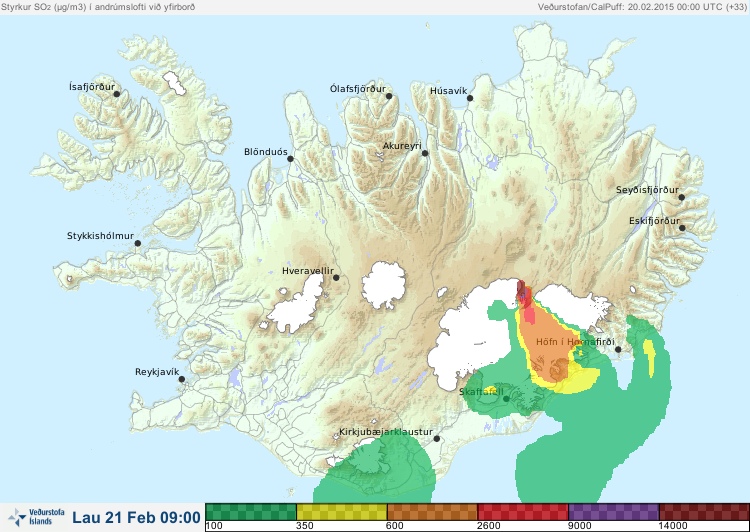Click the Stykkishólmur location dot

[x=138, y=243]
